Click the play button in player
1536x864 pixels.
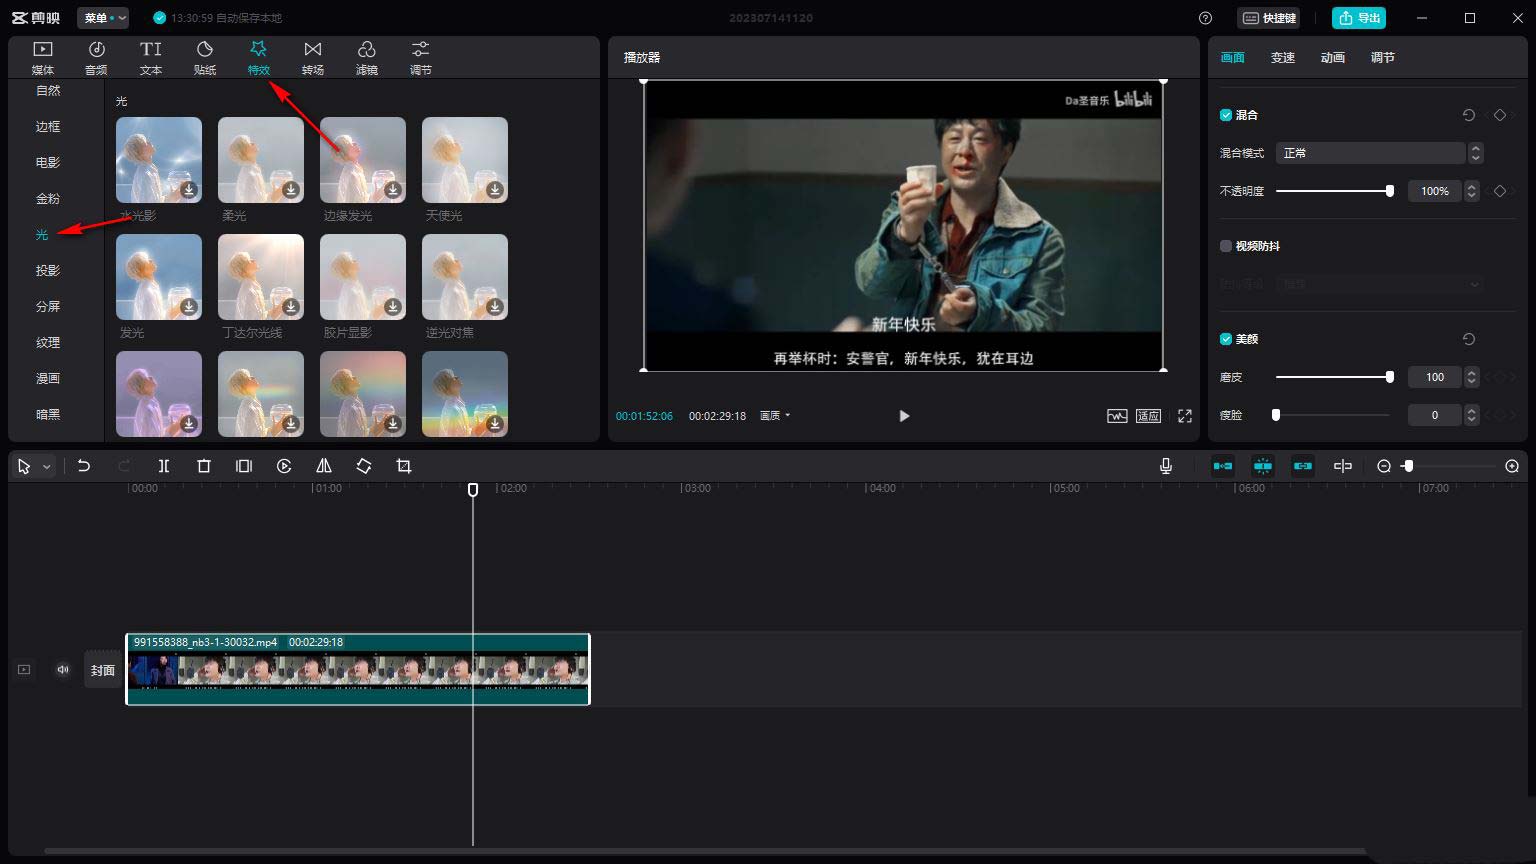[x=904, y=416]
